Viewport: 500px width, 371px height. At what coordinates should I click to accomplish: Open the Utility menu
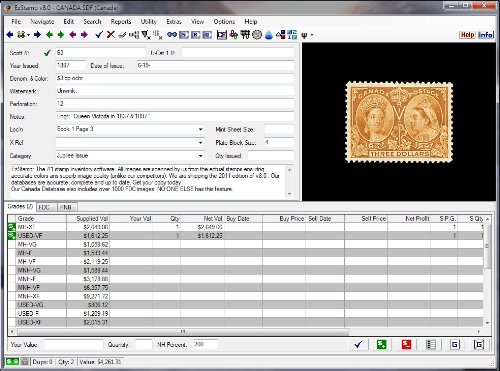[x=149, y=22]
